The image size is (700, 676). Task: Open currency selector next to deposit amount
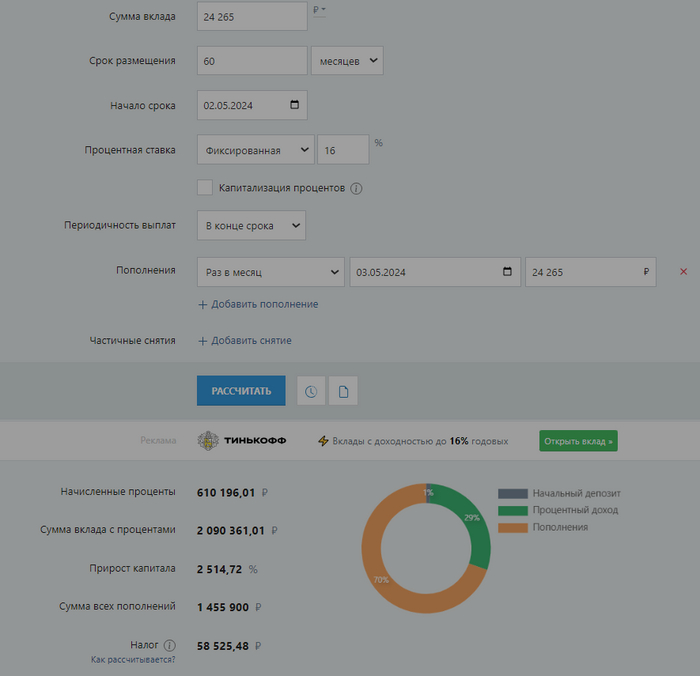click(319, 10)
